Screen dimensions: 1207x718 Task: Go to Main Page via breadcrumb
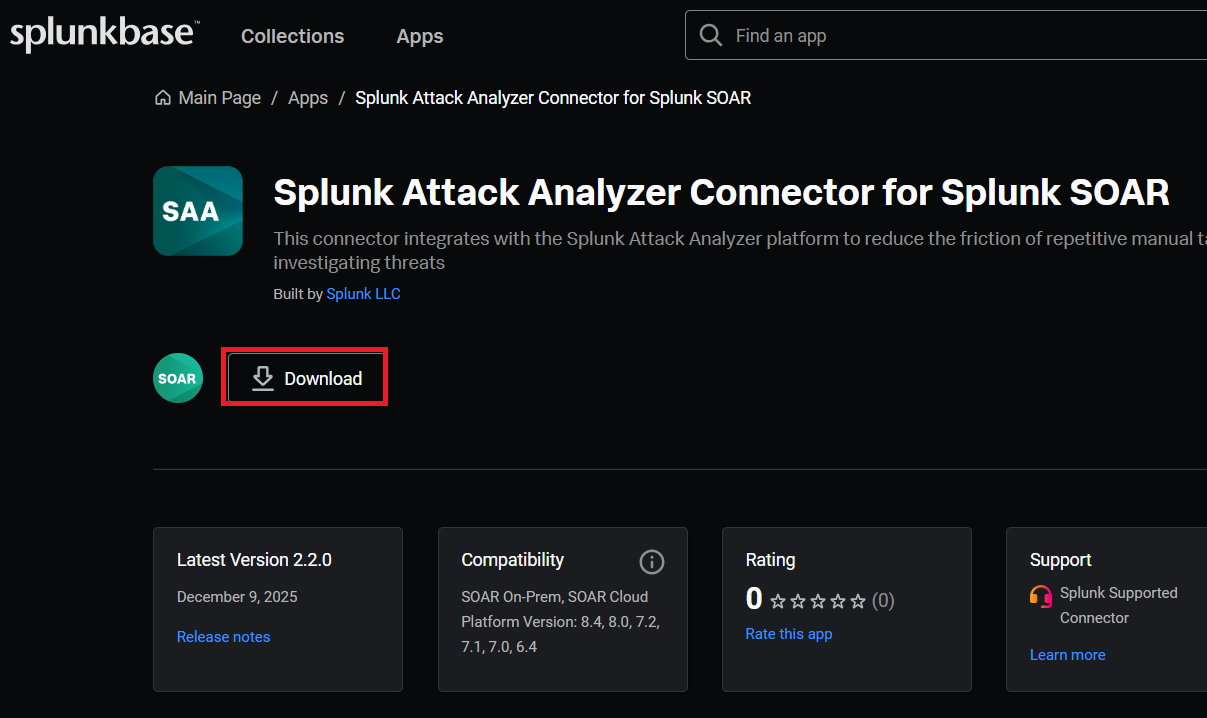(219, 98)
